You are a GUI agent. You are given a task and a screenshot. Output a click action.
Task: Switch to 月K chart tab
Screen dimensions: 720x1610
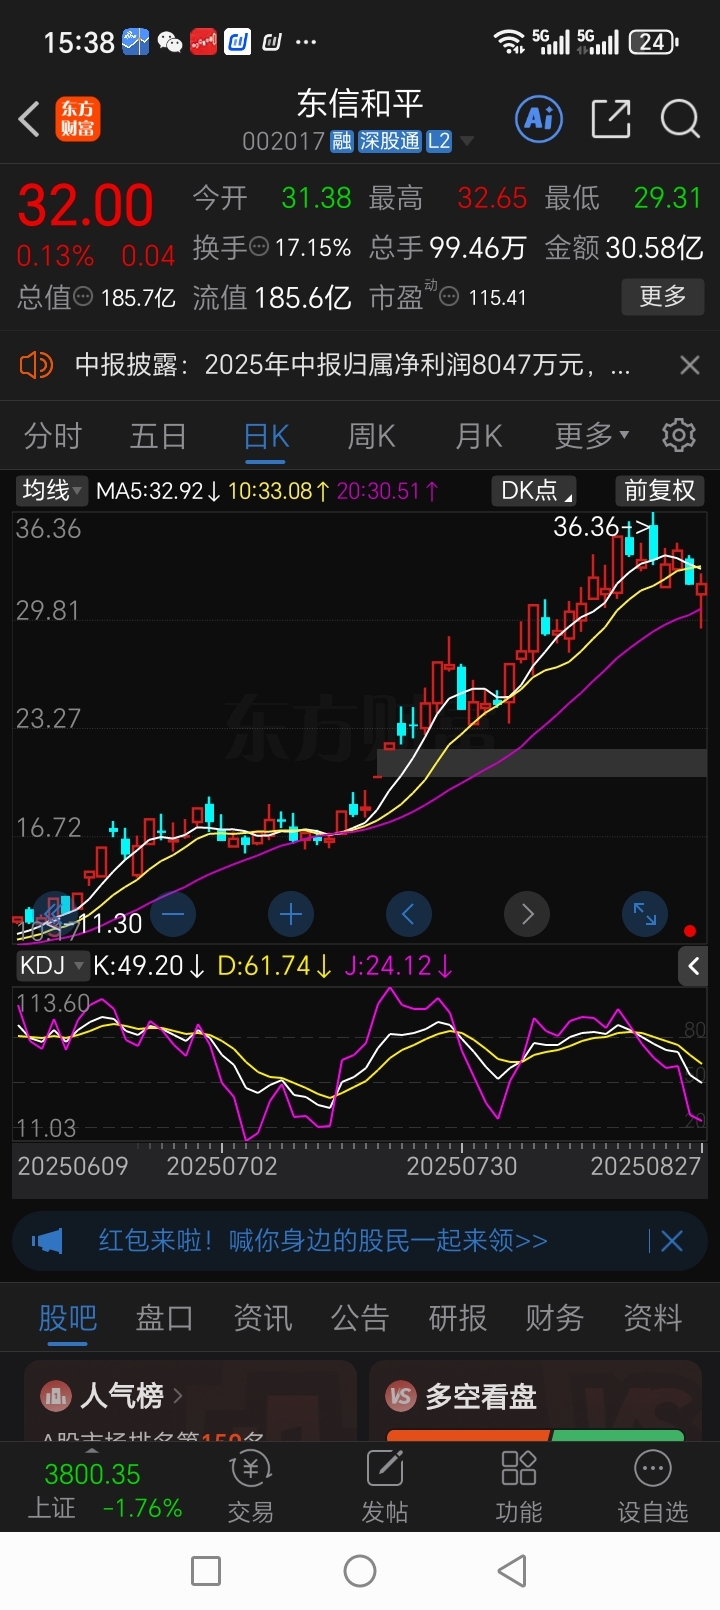pos(478,436)
